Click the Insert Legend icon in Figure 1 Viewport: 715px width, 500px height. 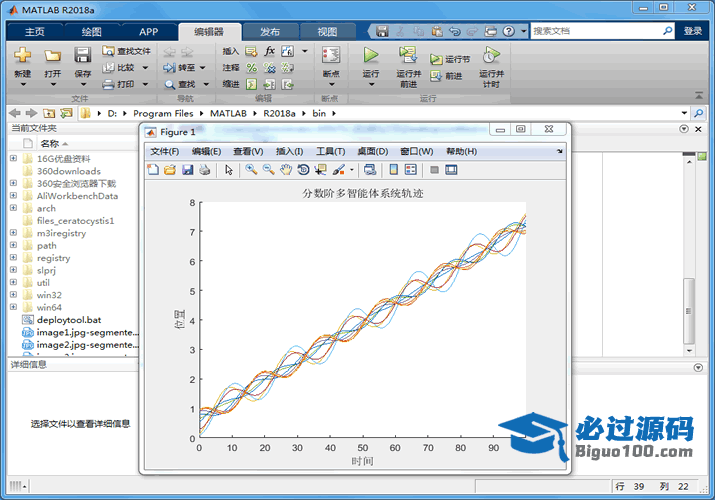click(411, 170)
